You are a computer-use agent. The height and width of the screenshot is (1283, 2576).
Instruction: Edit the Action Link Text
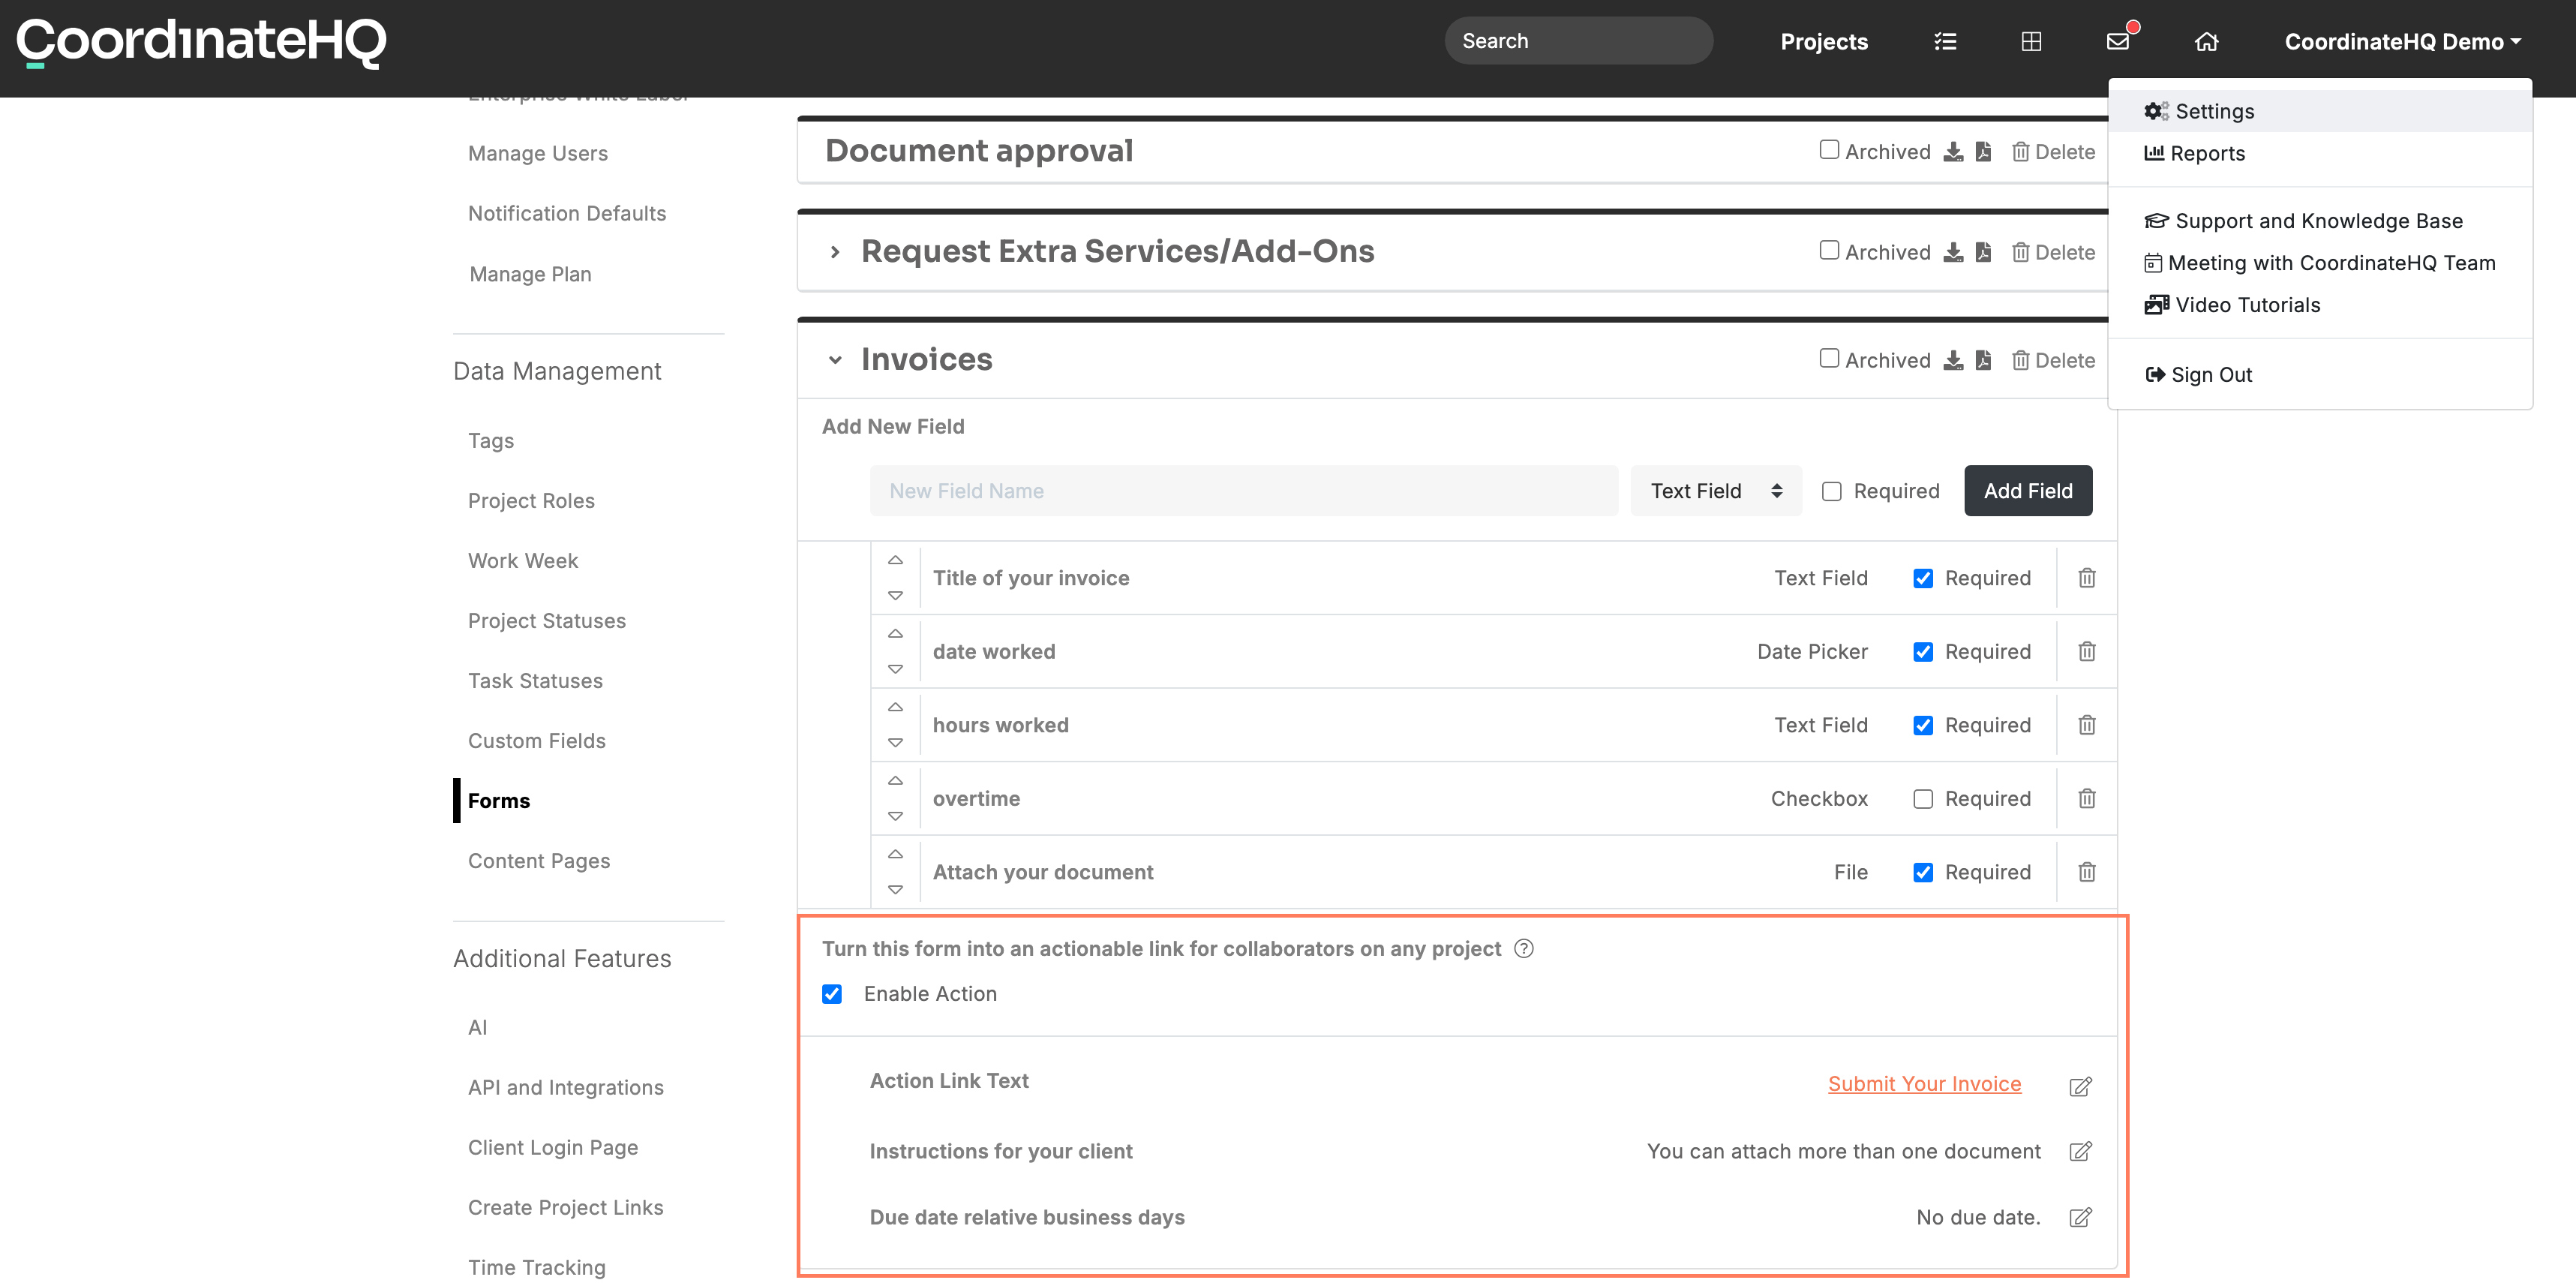point(2080,1086)
